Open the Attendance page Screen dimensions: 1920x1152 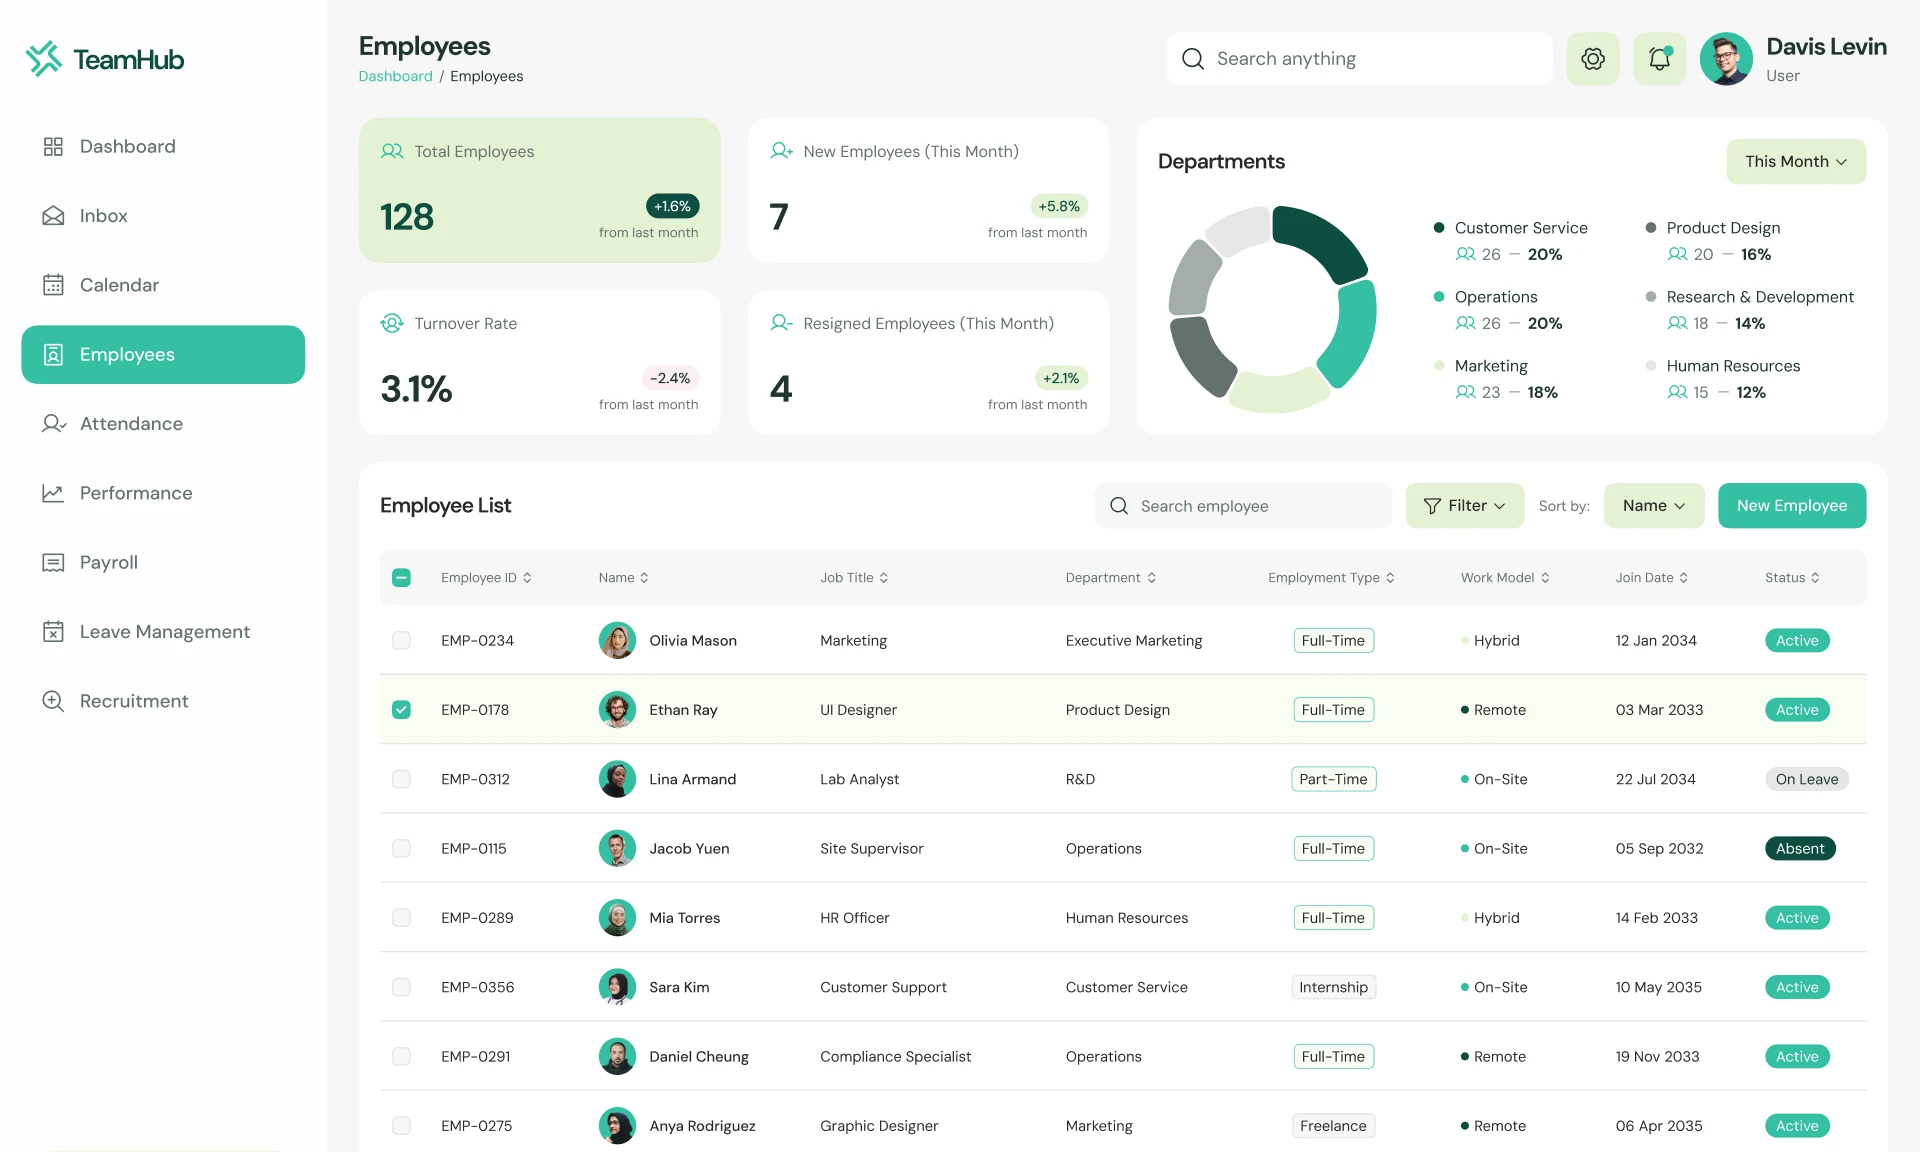131,424
